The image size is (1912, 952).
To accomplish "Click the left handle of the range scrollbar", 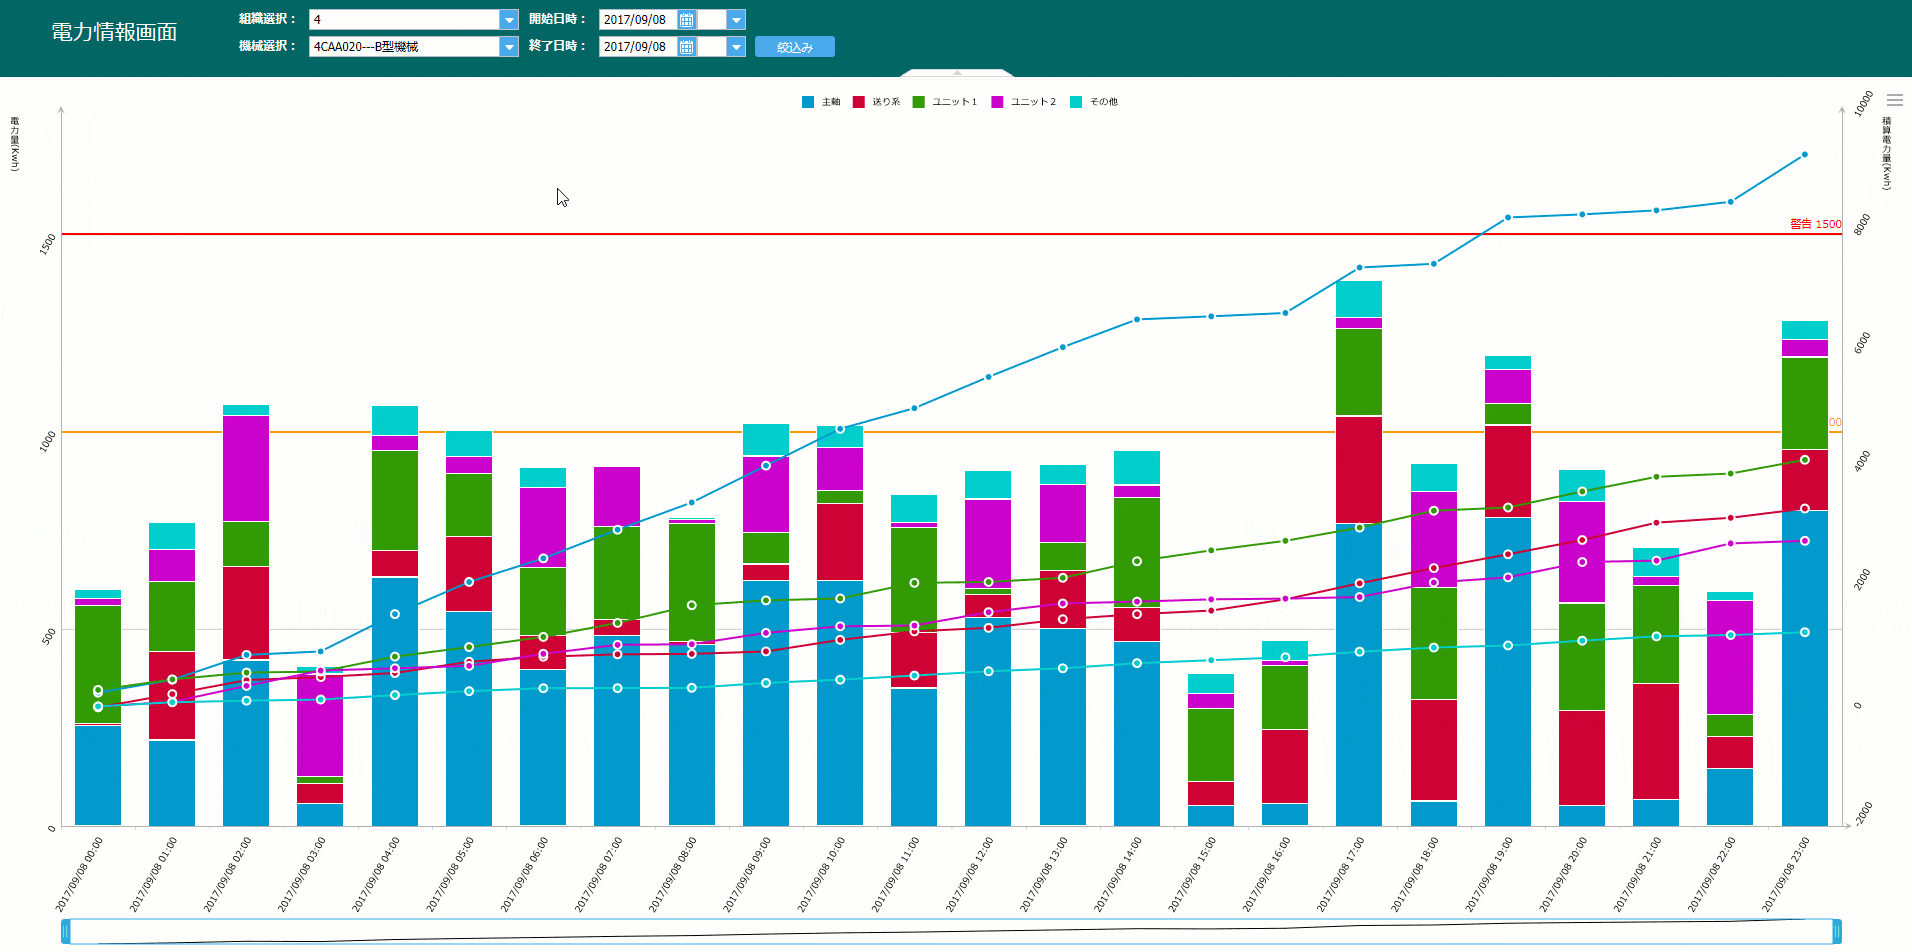I will click(x=66, y=931).
